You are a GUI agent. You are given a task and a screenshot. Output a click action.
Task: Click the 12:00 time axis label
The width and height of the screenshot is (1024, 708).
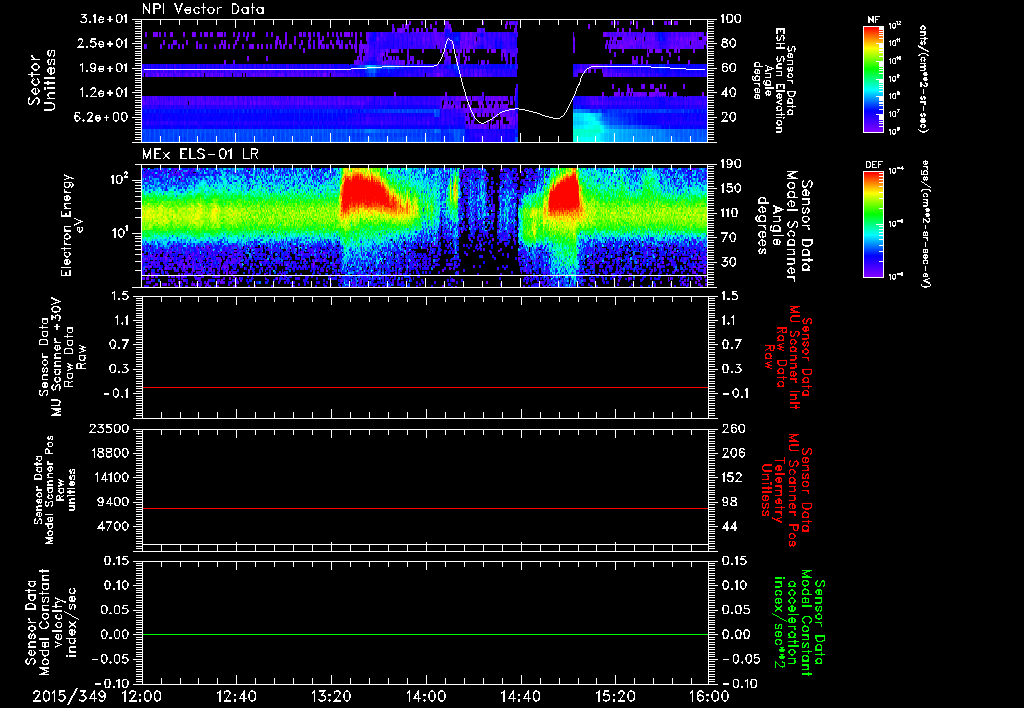[142, 696]
